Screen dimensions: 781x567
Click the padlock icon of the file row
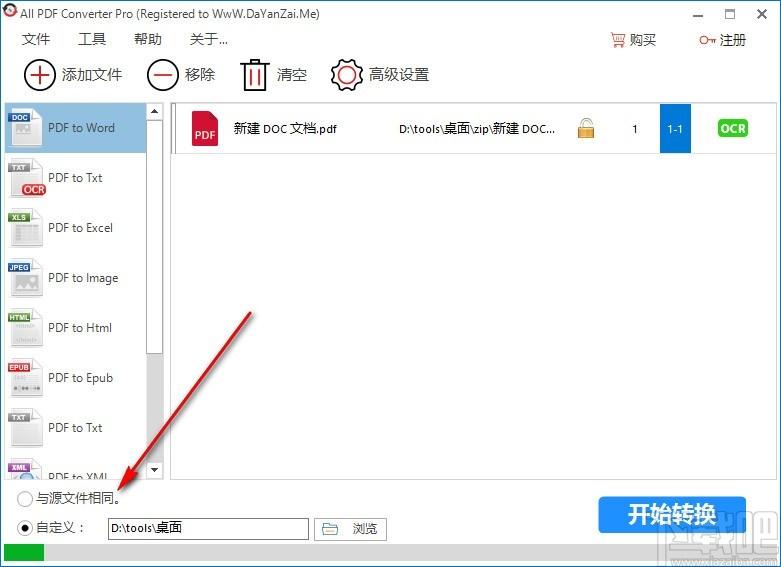pyautogui.click(x=586, y=128)
